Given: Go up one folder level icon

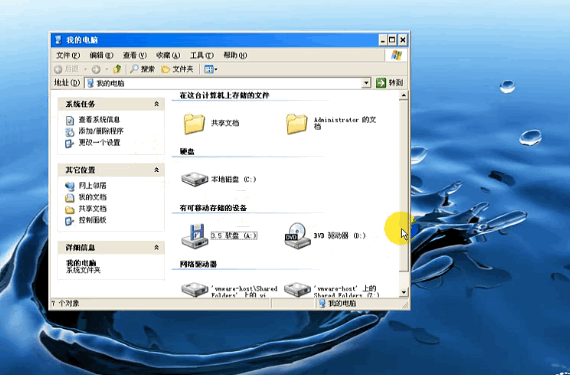Looking at the screenshot, I should coord(117,69).
